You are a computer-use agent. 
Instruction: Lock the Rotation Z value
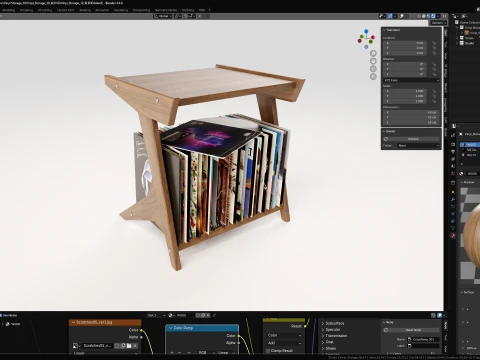pos(434,74)
